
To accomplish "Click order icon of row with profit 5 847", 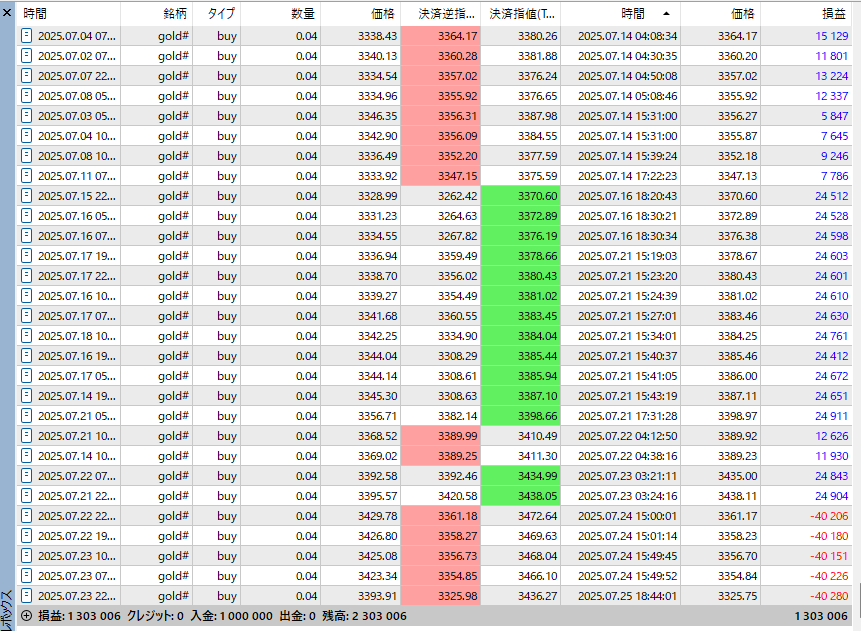I will (26, 116).
